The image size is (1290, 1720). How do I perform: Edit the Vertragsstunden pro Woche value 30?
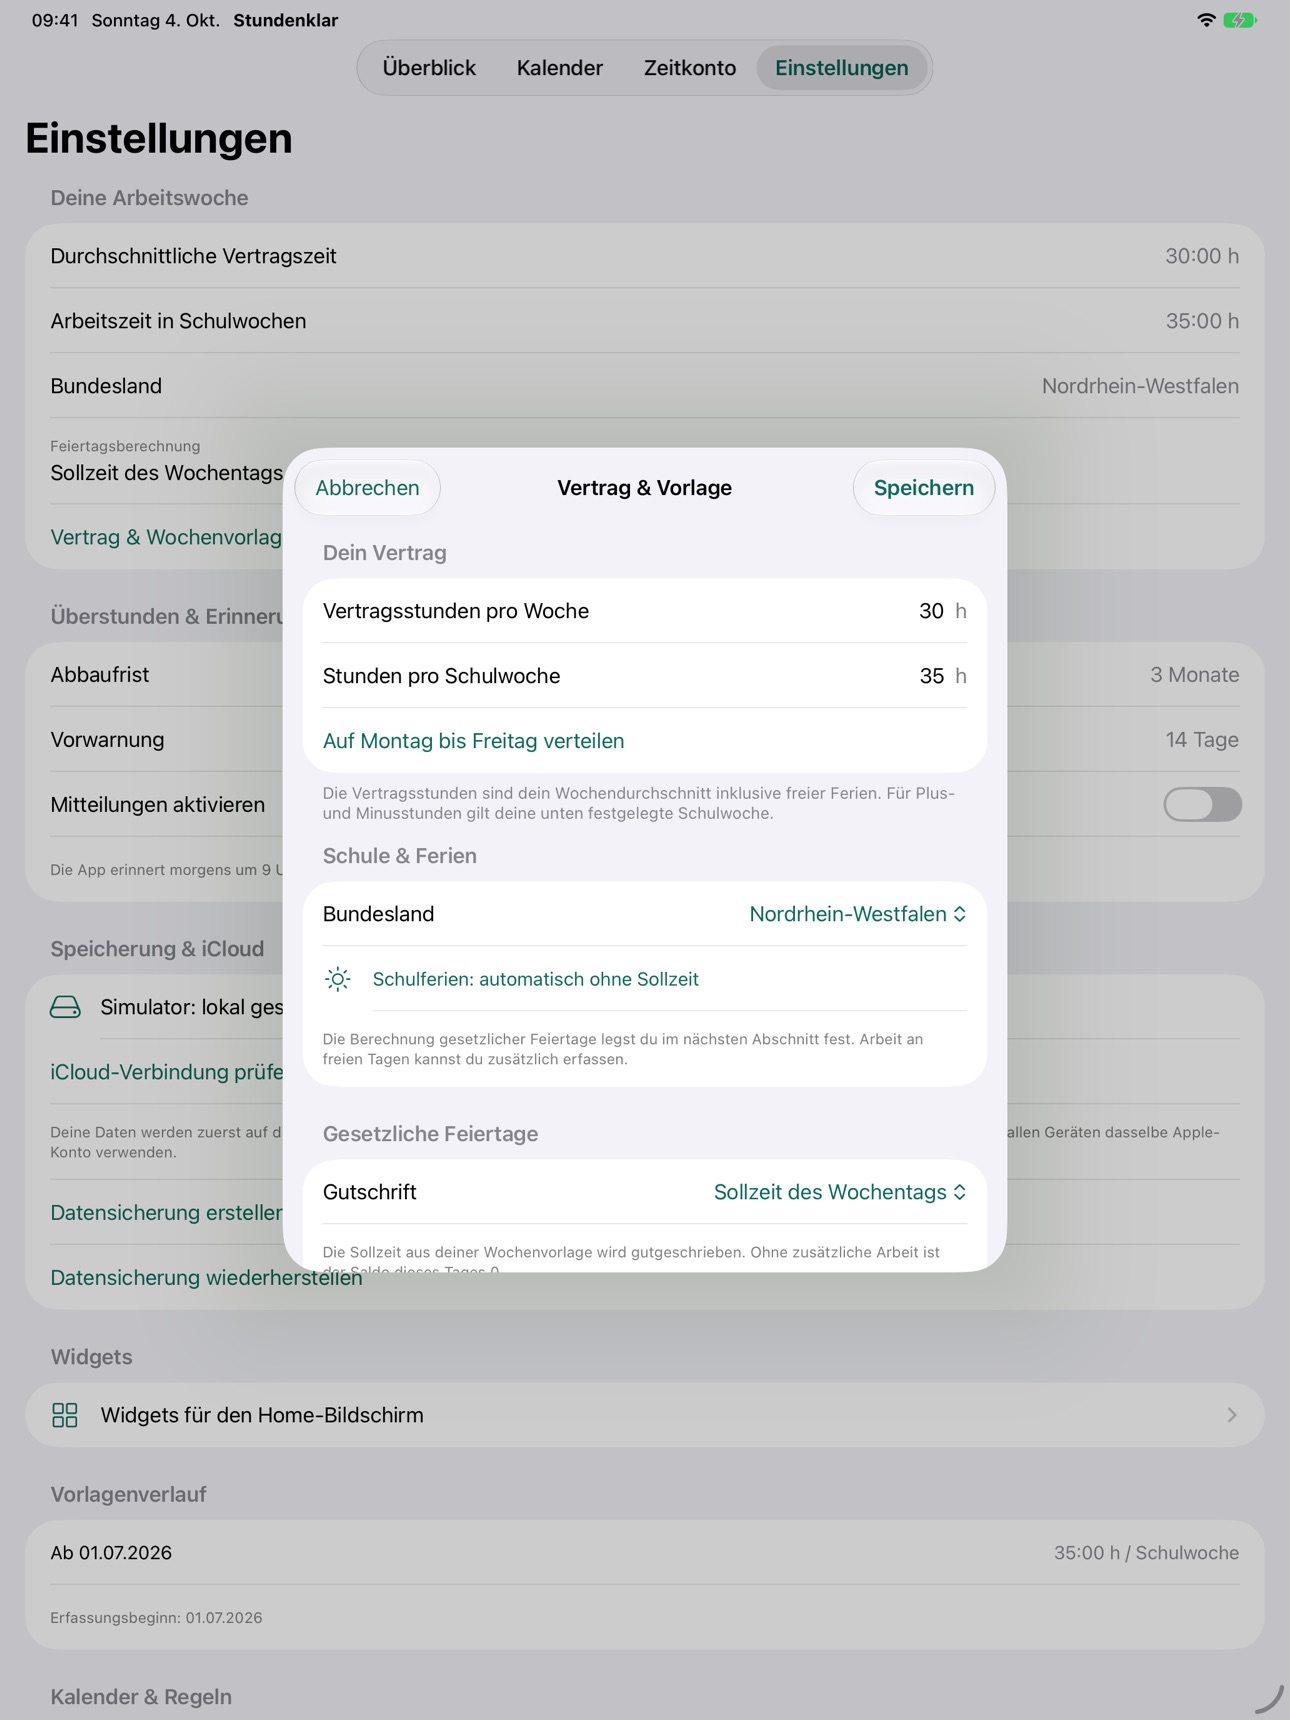[931, 611]
